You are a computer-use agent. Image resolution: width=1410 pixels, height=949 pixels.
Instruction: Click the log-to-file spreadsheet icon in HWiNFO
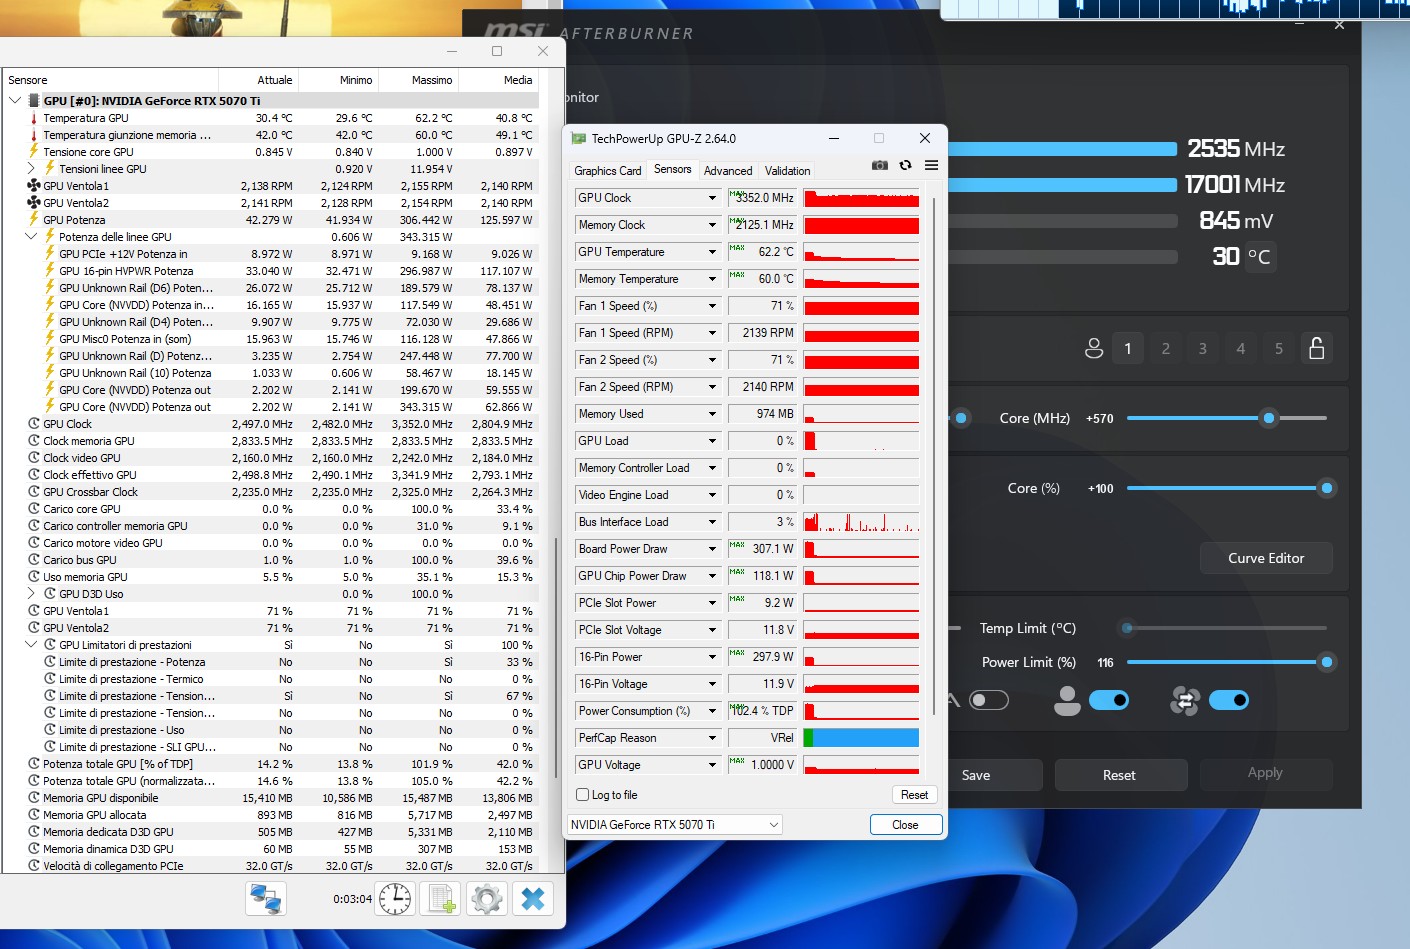441,898
